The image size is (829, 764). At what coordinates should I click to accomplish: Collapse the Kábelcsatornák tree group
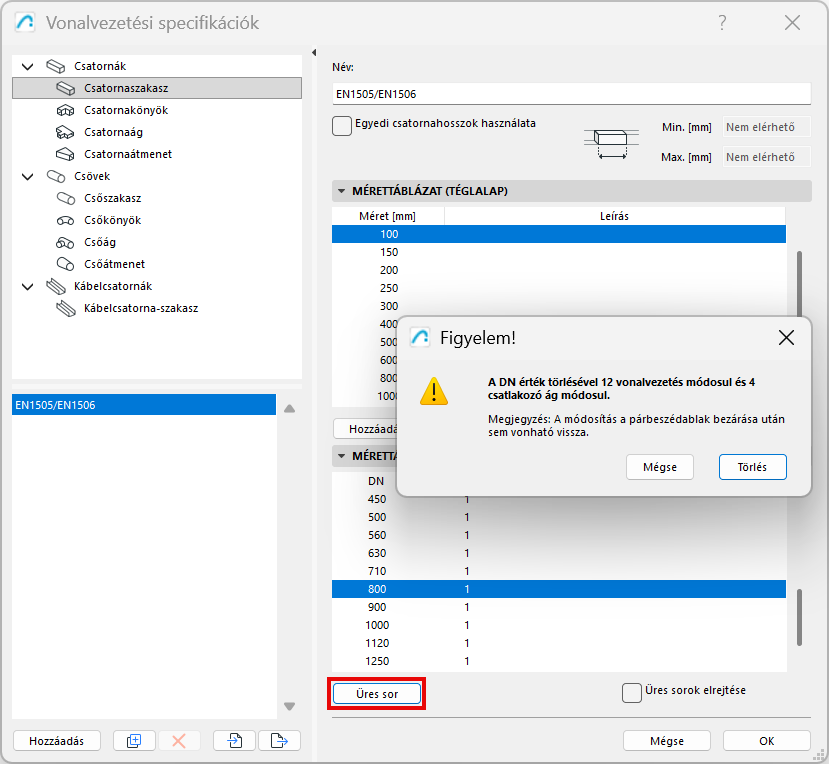27,287
